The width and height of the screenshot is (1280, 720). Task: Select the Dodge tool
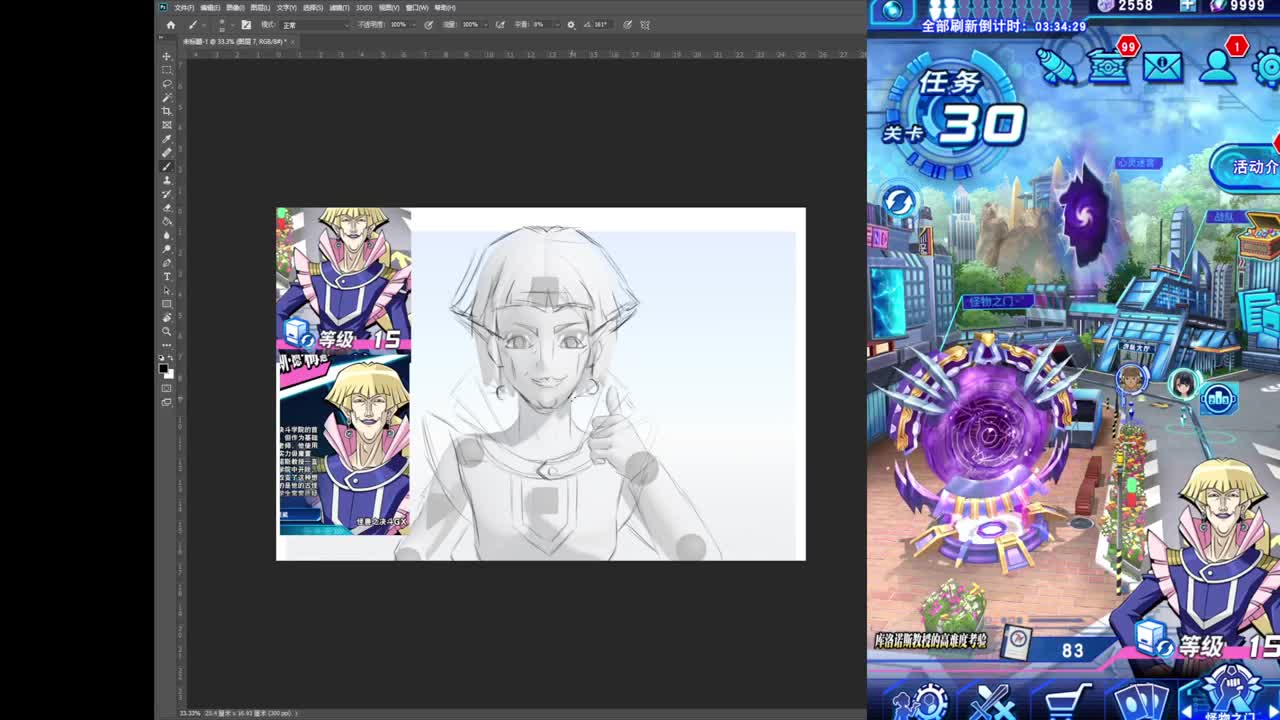tap(167, 249)
